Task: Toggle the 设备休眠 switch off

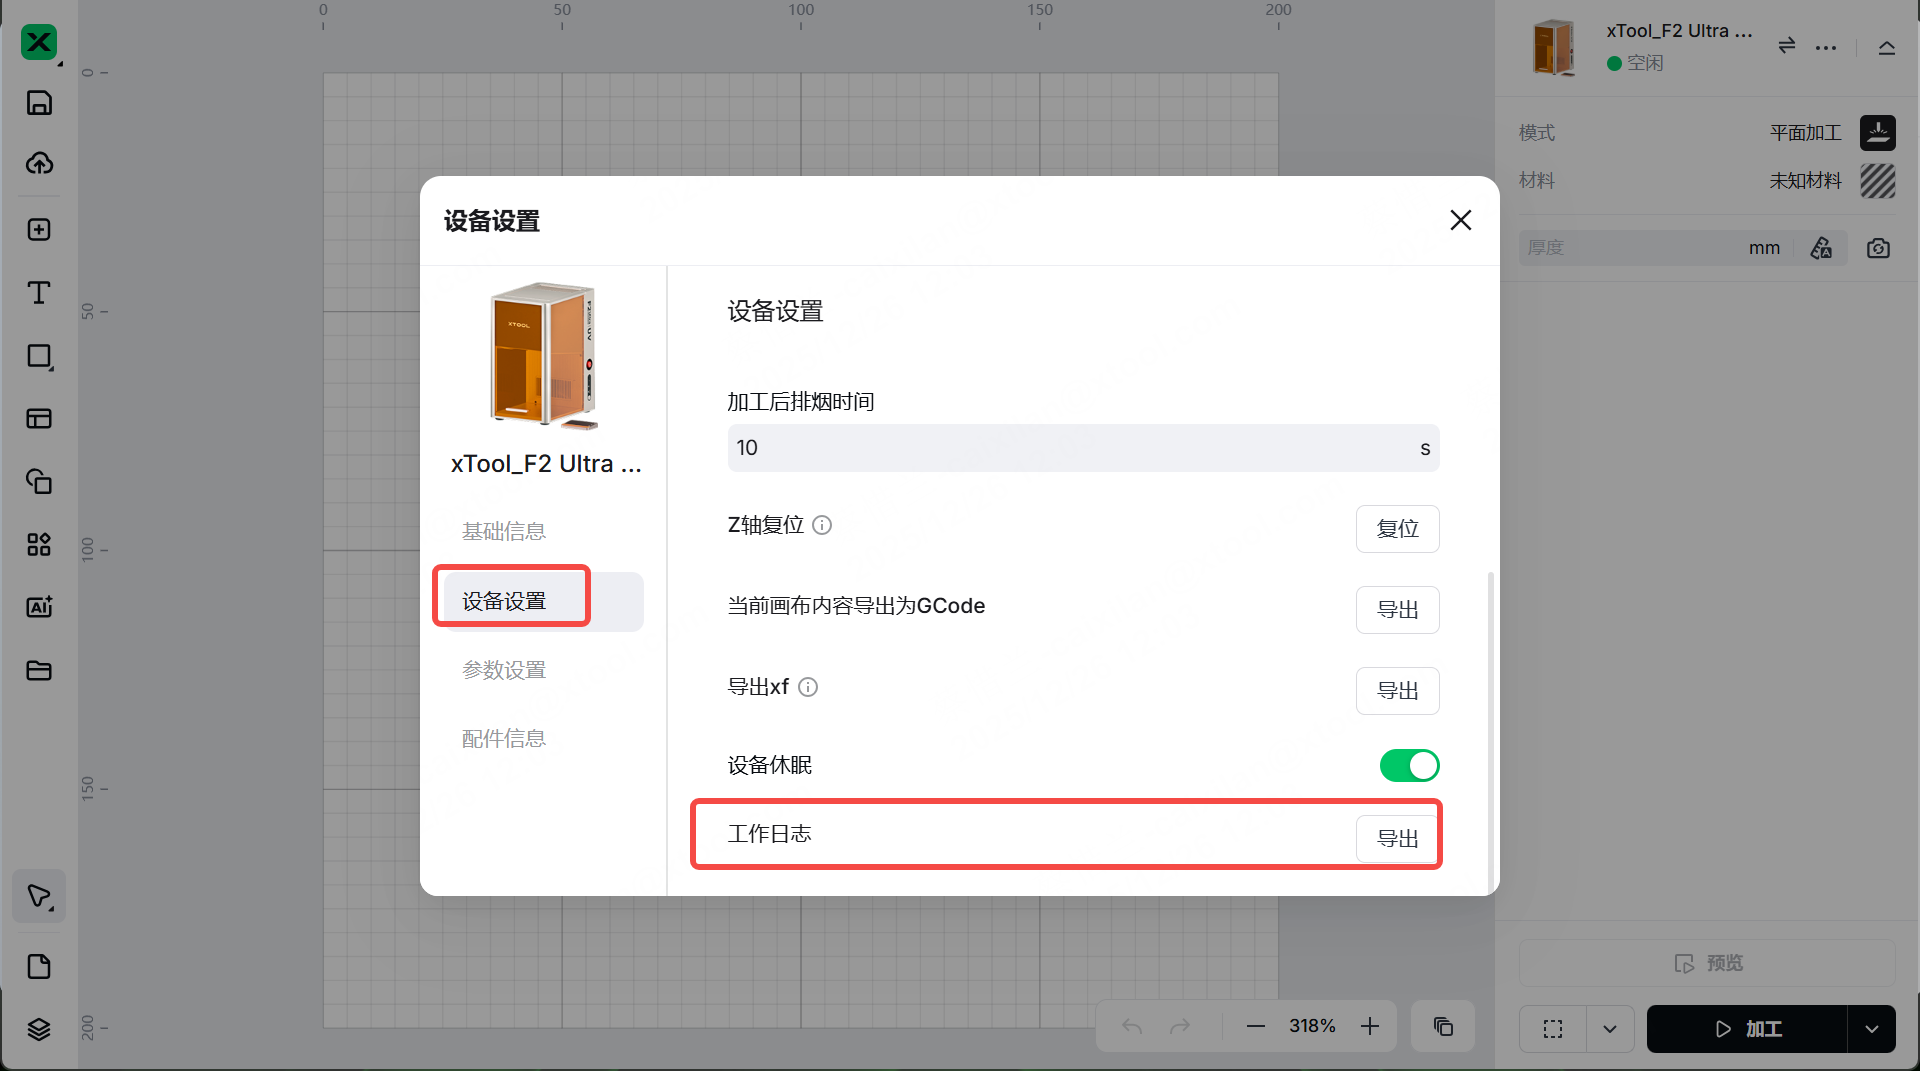Action: tap(1409, 766)
